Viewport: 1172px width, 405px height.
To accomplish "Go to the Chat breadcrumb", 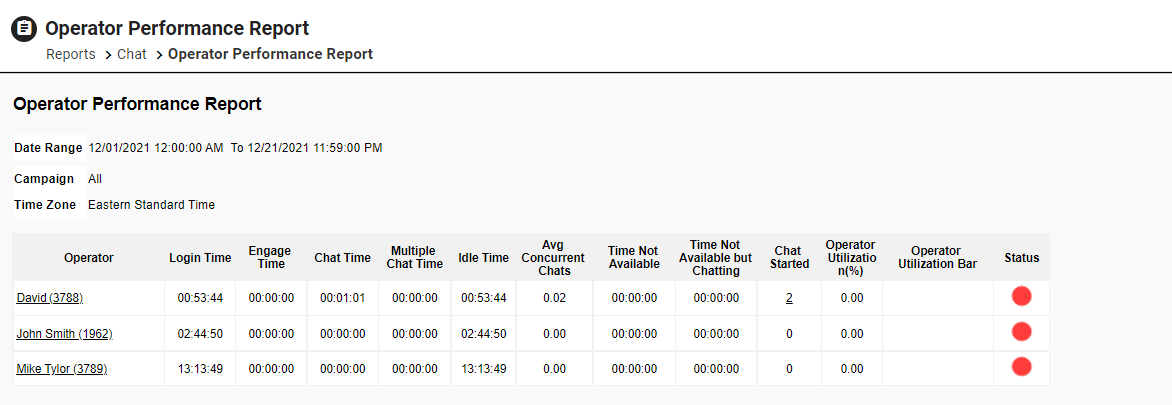I will pos(132,54).
